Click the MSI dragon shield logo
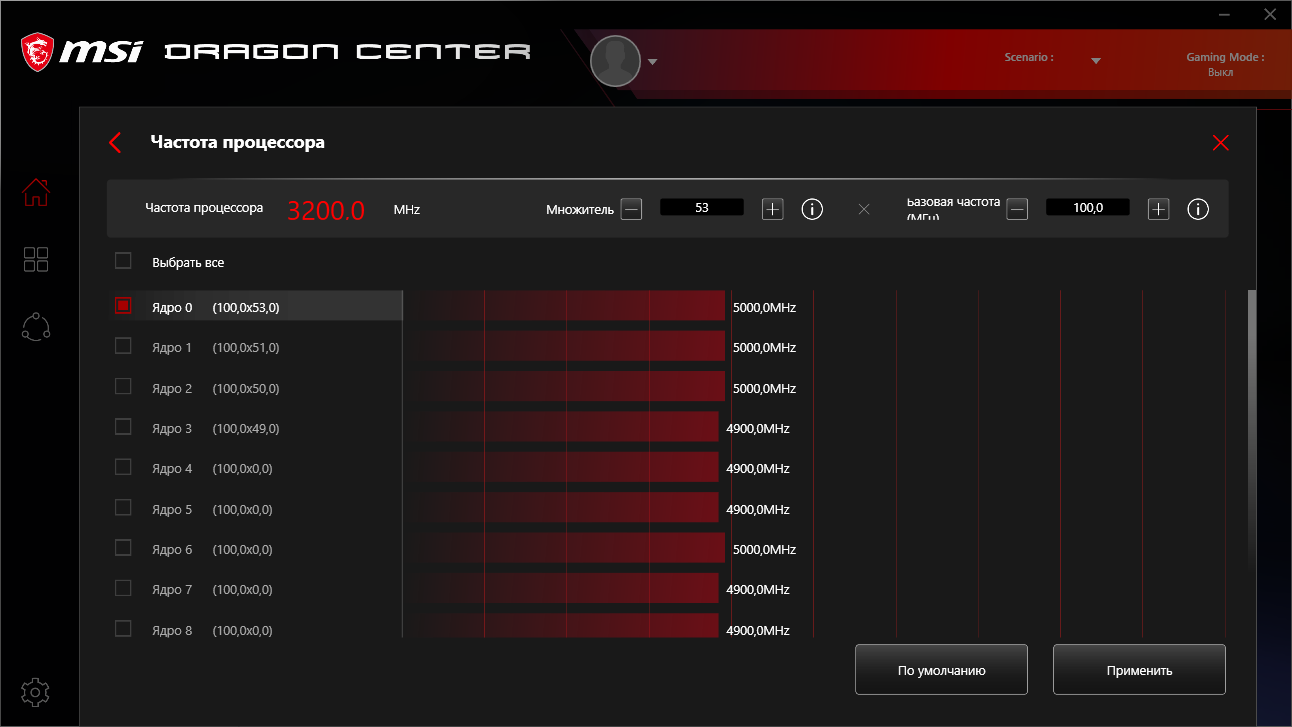This screenshot has height=727, width=1292. tap(38, 52)
